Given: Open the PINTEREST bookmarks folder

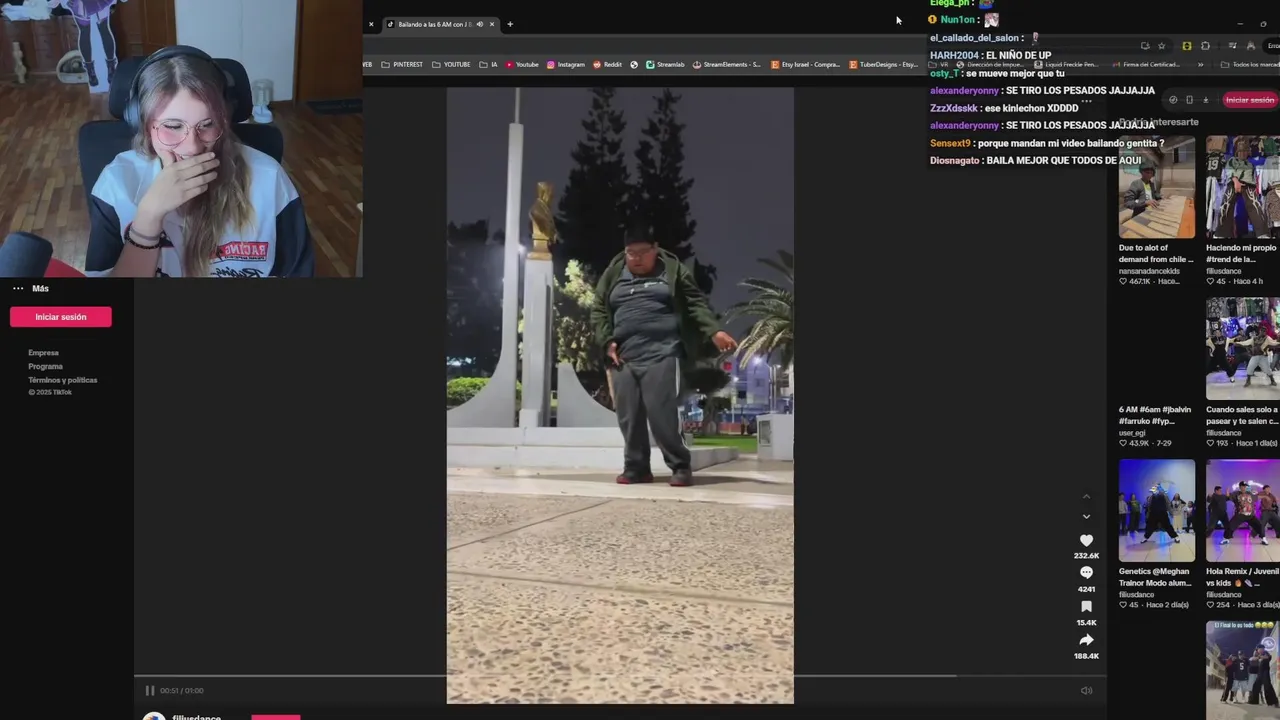Looking at the screenshot, I should point(402,64).
